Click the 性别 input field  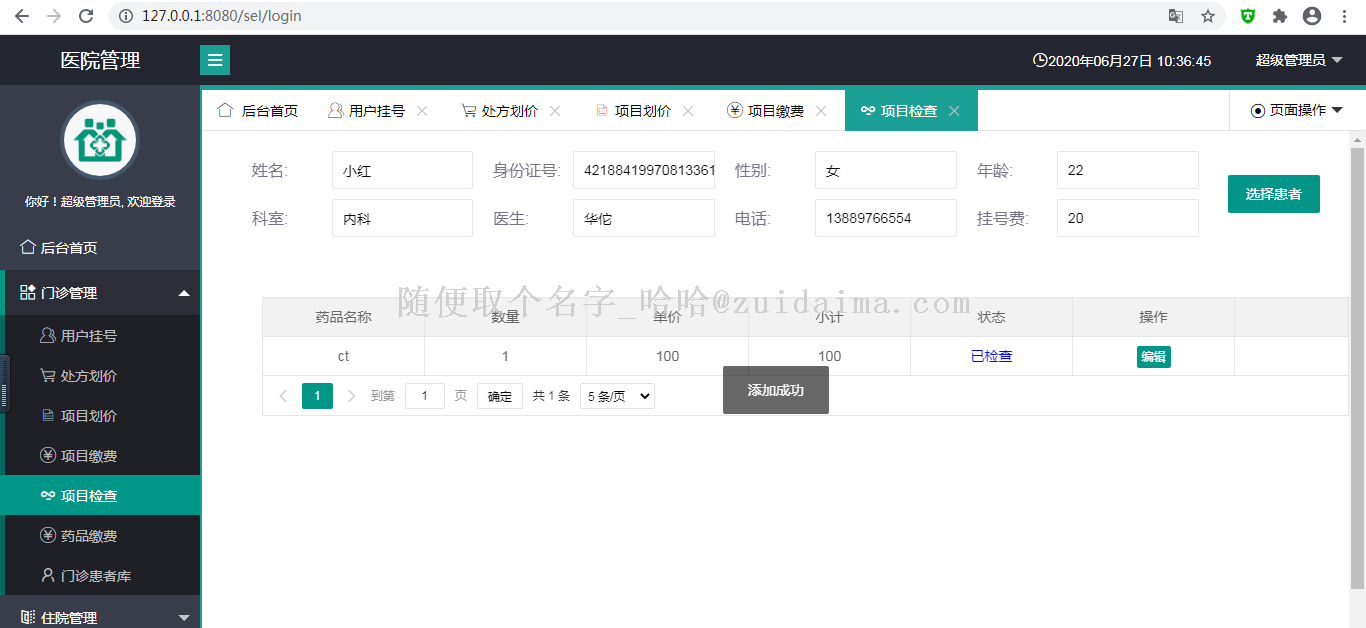(886, 170)
